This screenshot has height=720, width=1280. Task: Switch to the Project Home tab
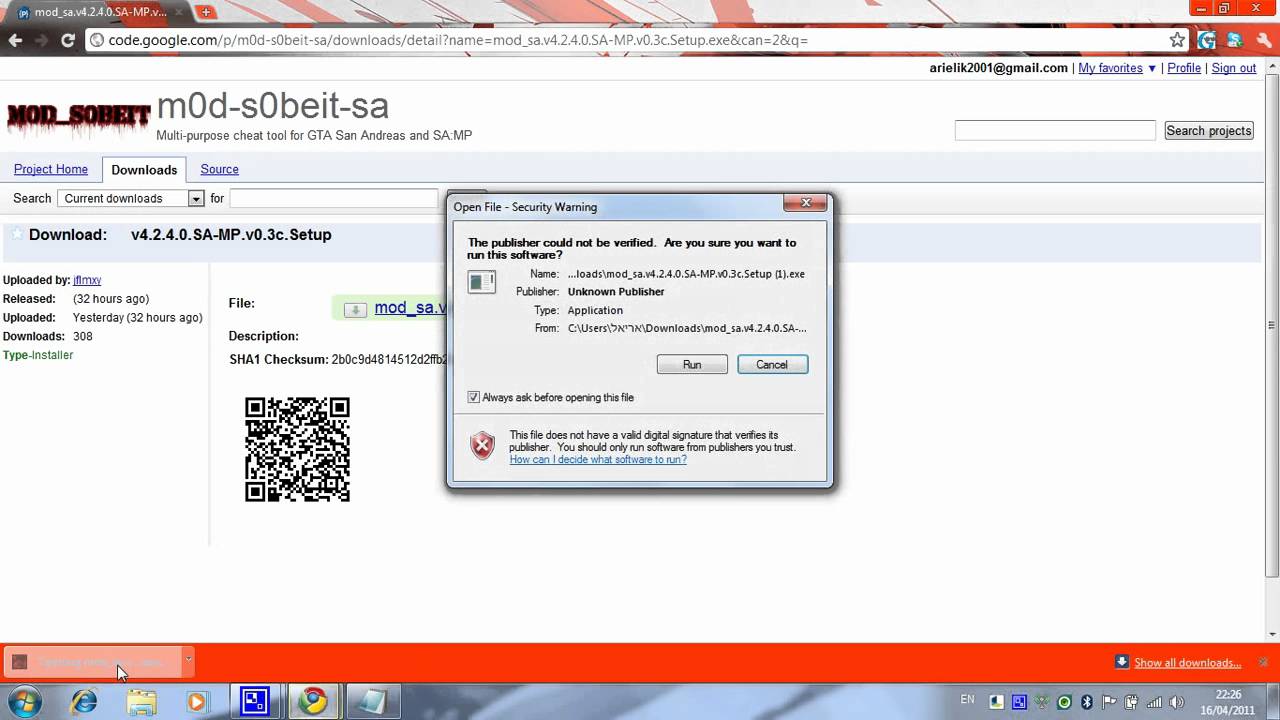pyautogui.click(x=51, y=169)
